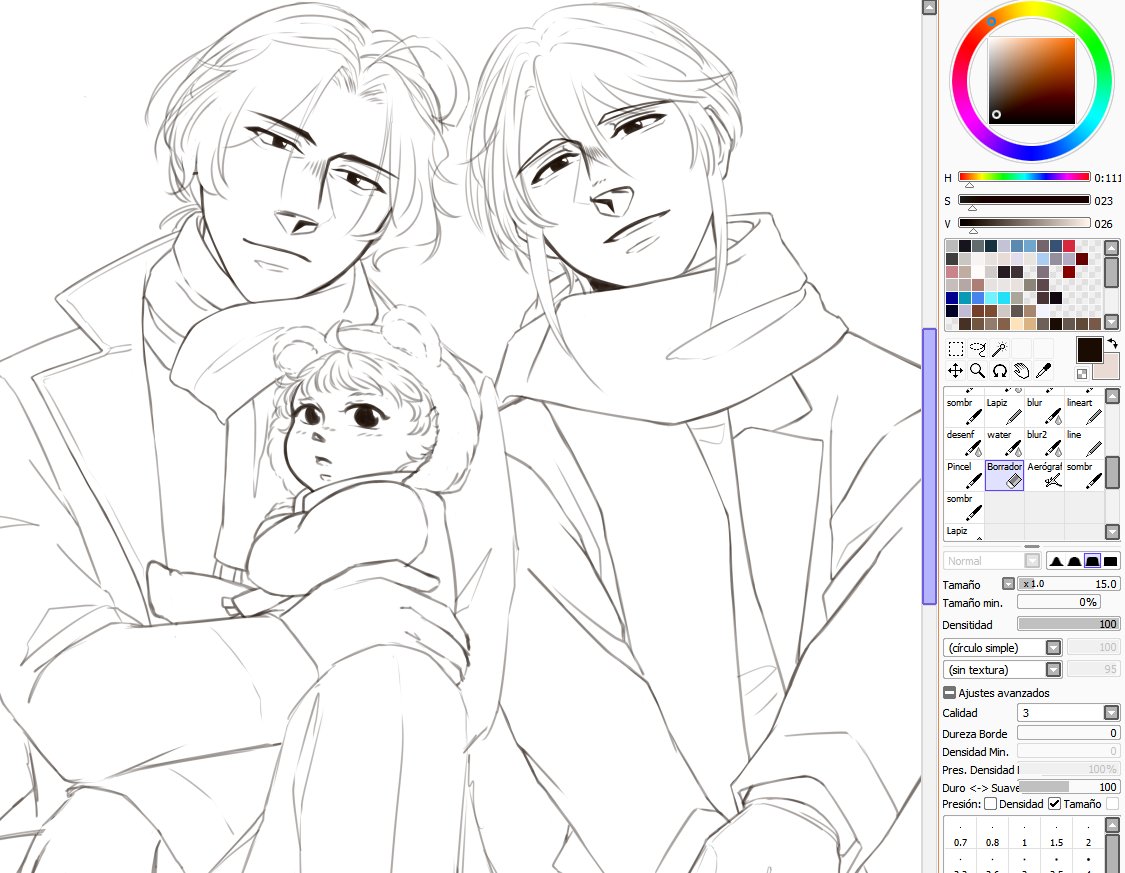Activate the zoom magnifier tool
The height and width of the screenshot is (873, 1125).
point(977,370)
